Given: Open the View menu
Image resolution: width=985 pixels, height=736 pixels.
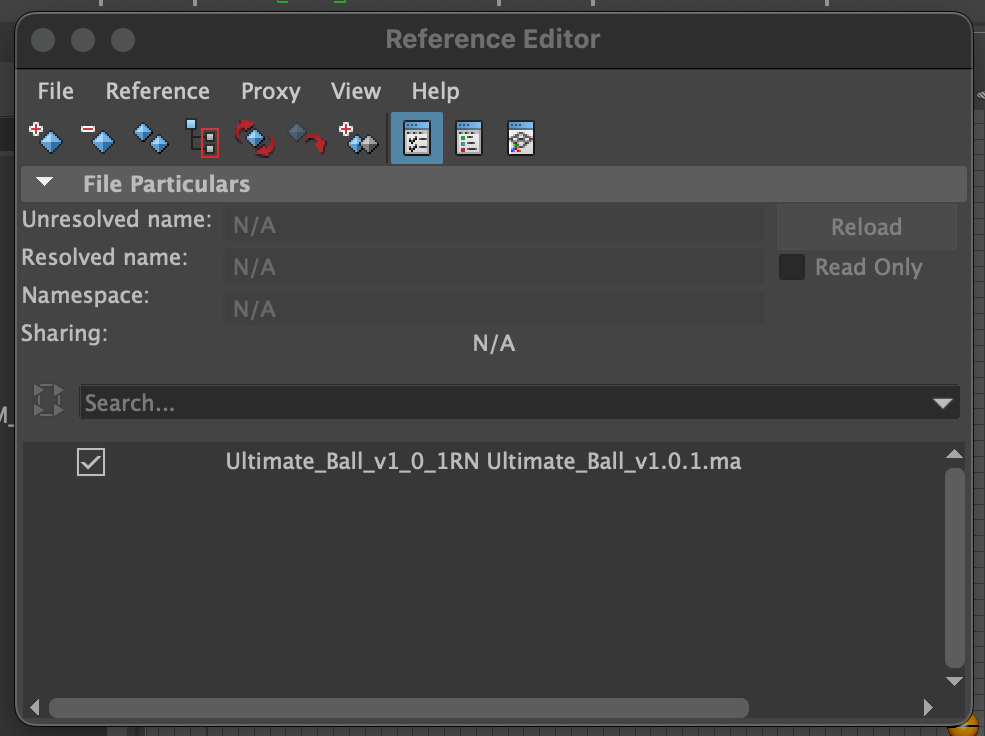Looking at the screenshot, I should coord(356,91).
